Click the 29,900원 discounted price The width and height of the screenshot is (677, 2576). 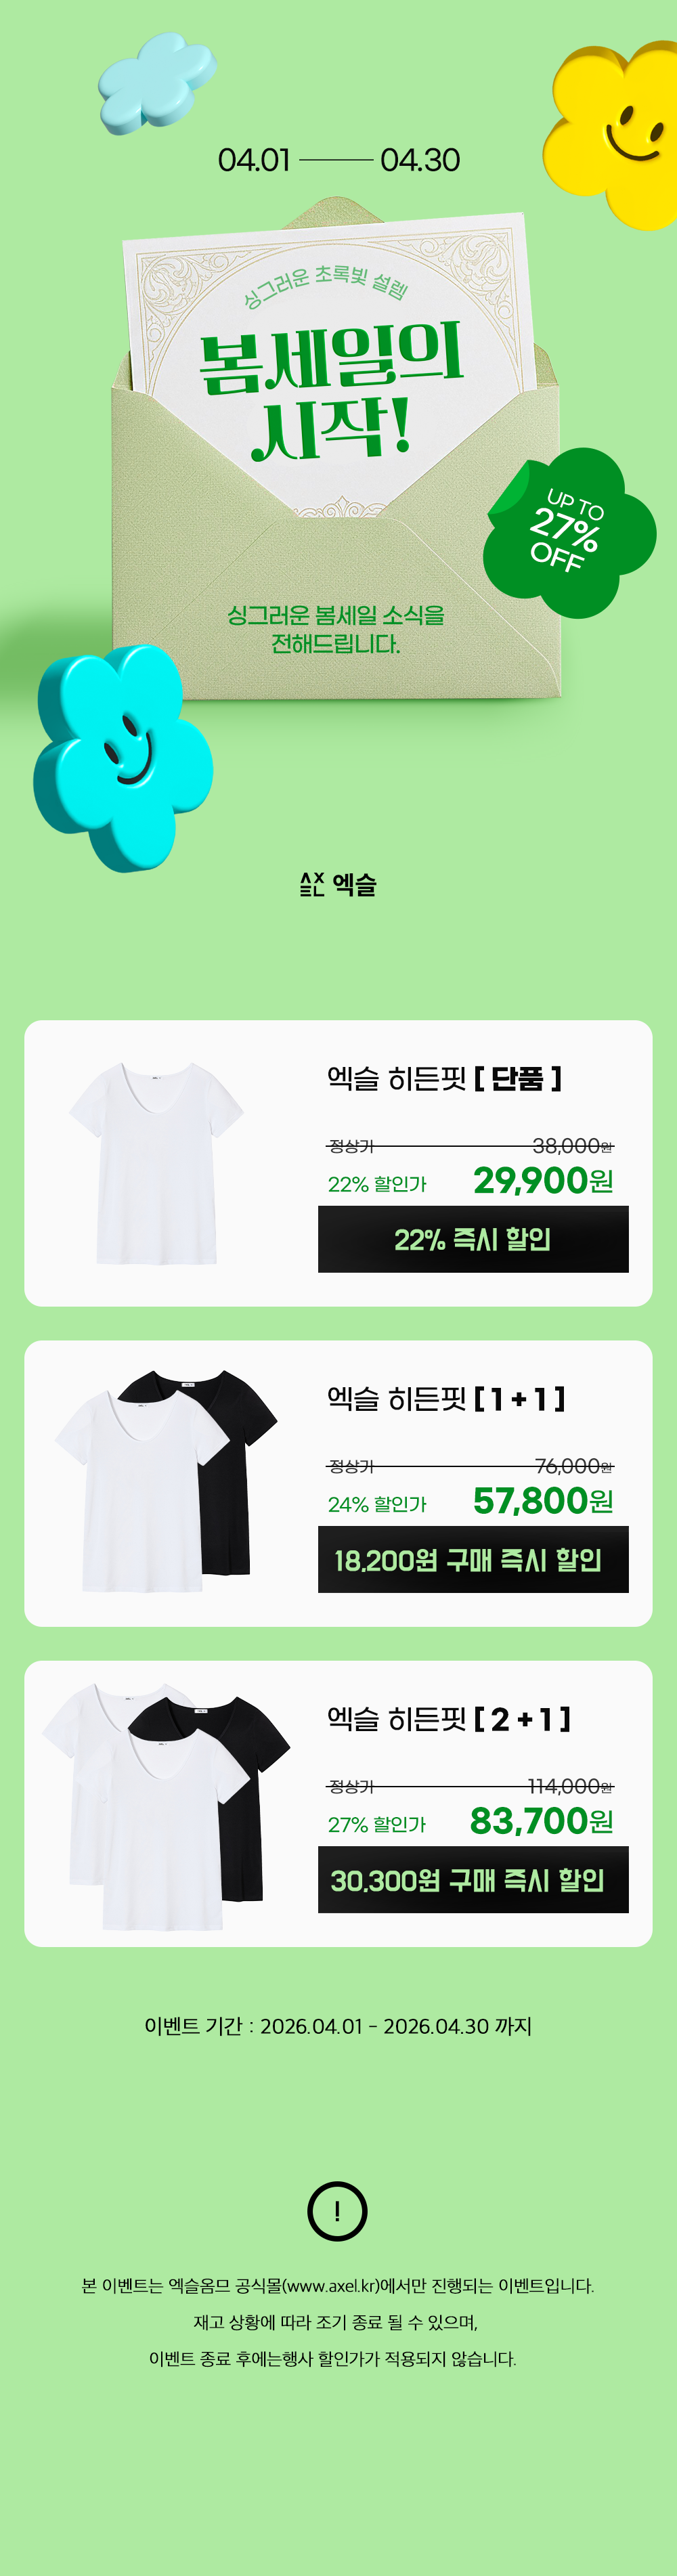(x=543, y=1180)
